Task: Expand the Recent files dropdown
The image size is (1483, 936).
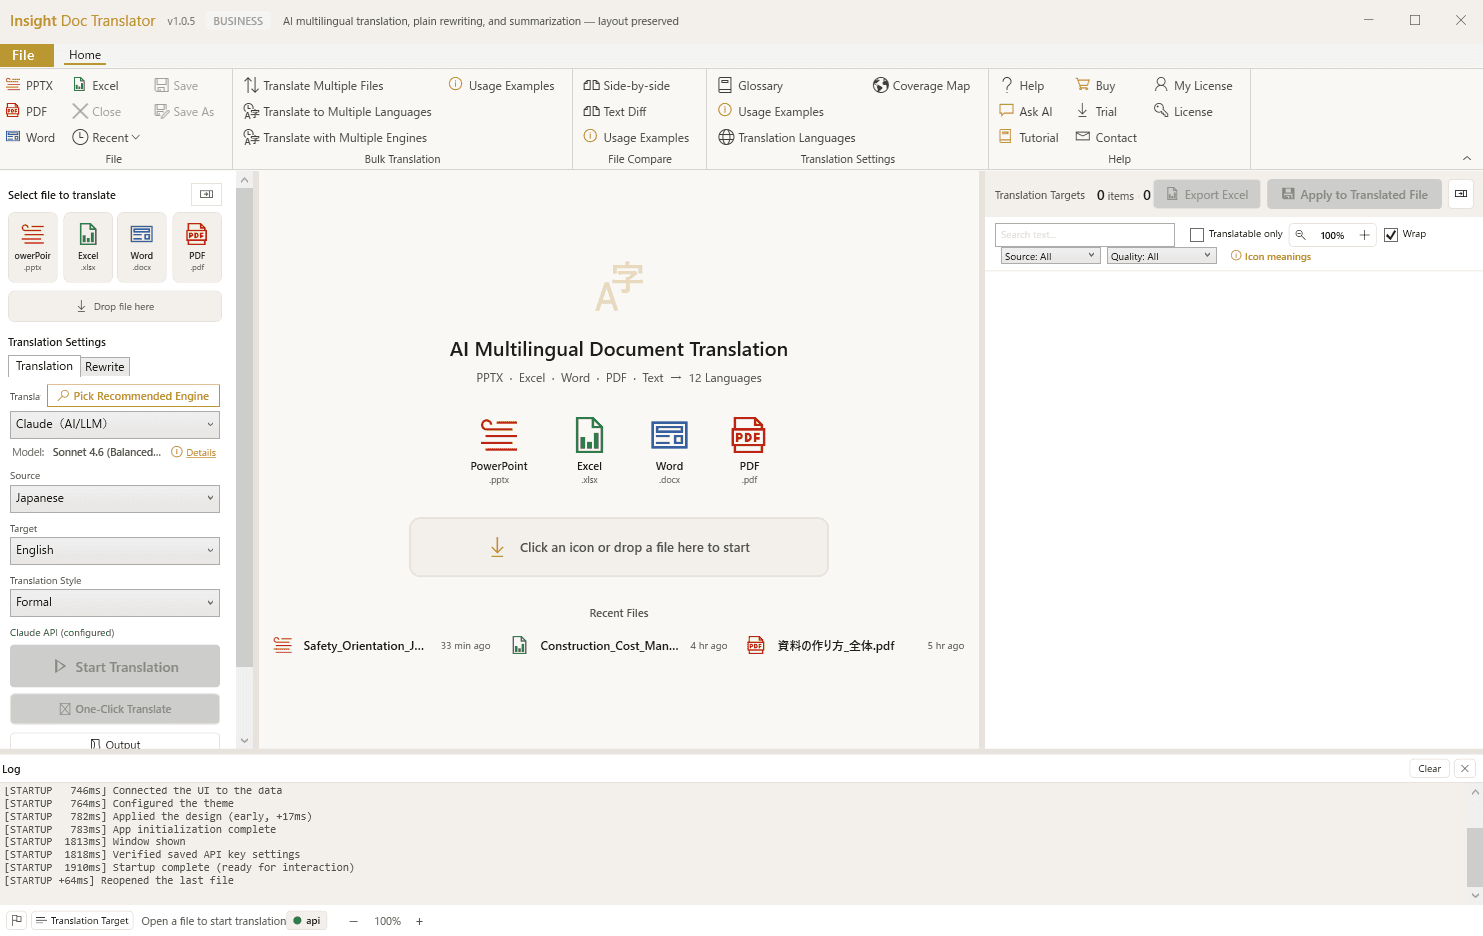Action: (106, 138)
